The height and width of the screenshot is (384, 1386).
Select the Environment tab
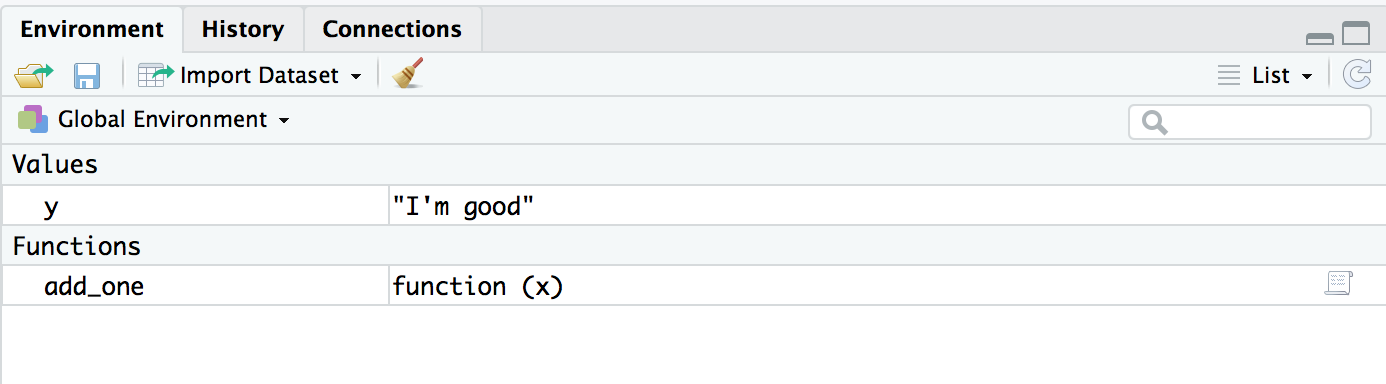click(92, 29)
